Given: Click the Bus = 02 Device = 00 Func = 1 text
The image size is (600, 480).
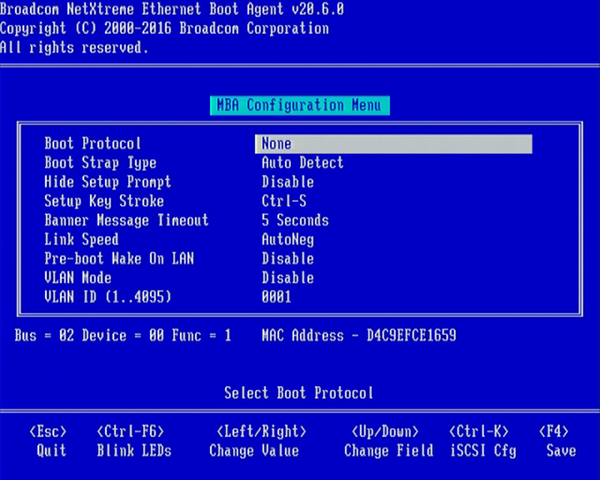Looking at the screenshot, I should pyautogui.click(x=123, y=336).
